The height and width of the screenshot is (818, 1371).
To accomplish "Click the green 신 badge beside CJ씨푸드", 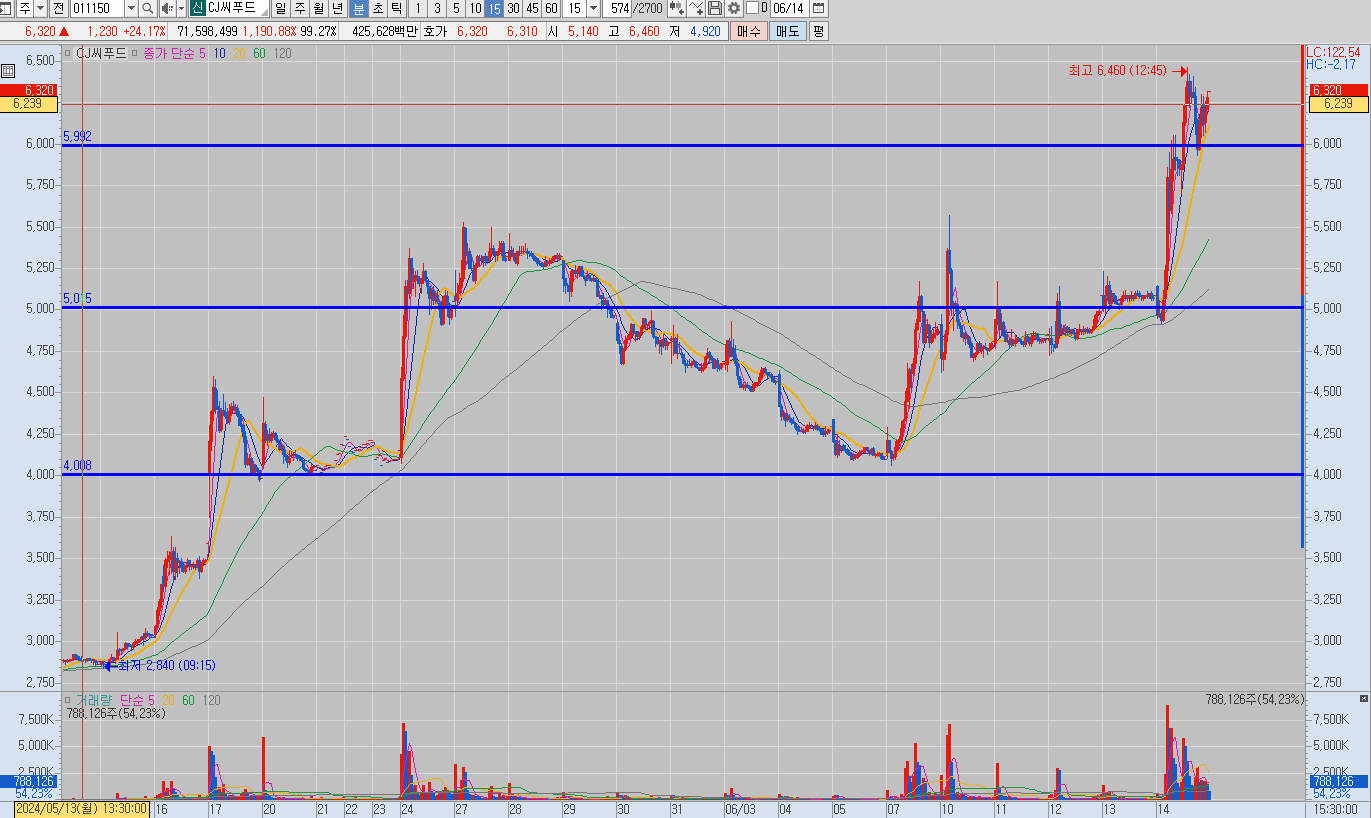I will pyautogui.click(x=198, y=8).
